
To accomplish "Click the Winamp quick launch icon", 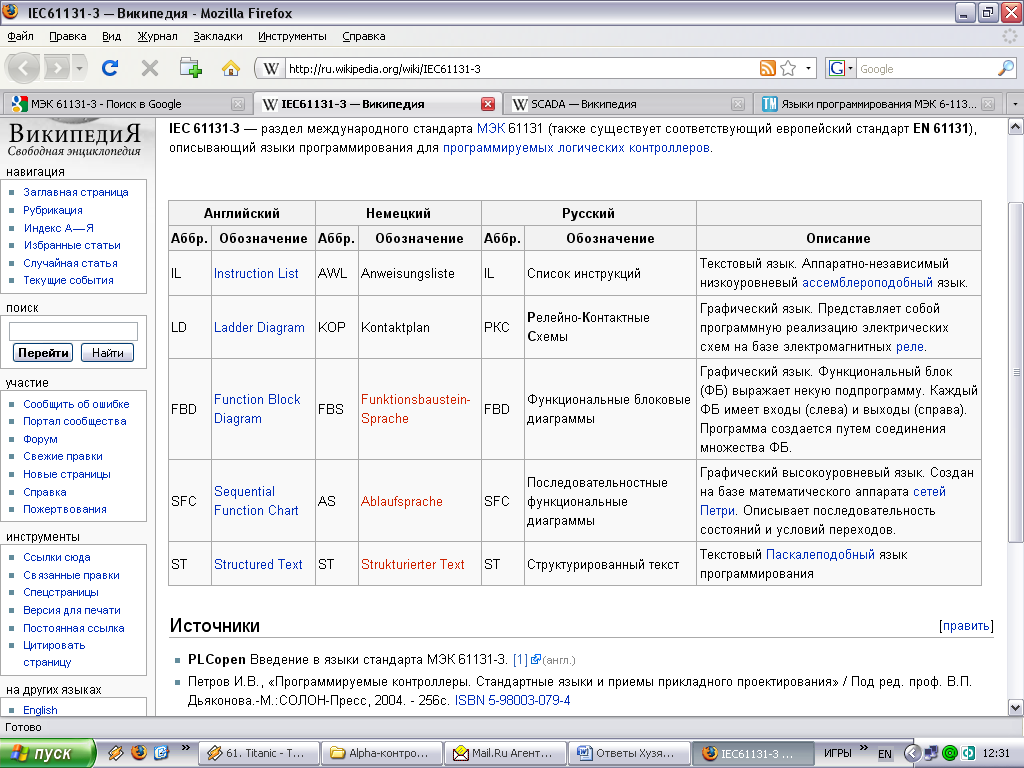I will 116,752.
